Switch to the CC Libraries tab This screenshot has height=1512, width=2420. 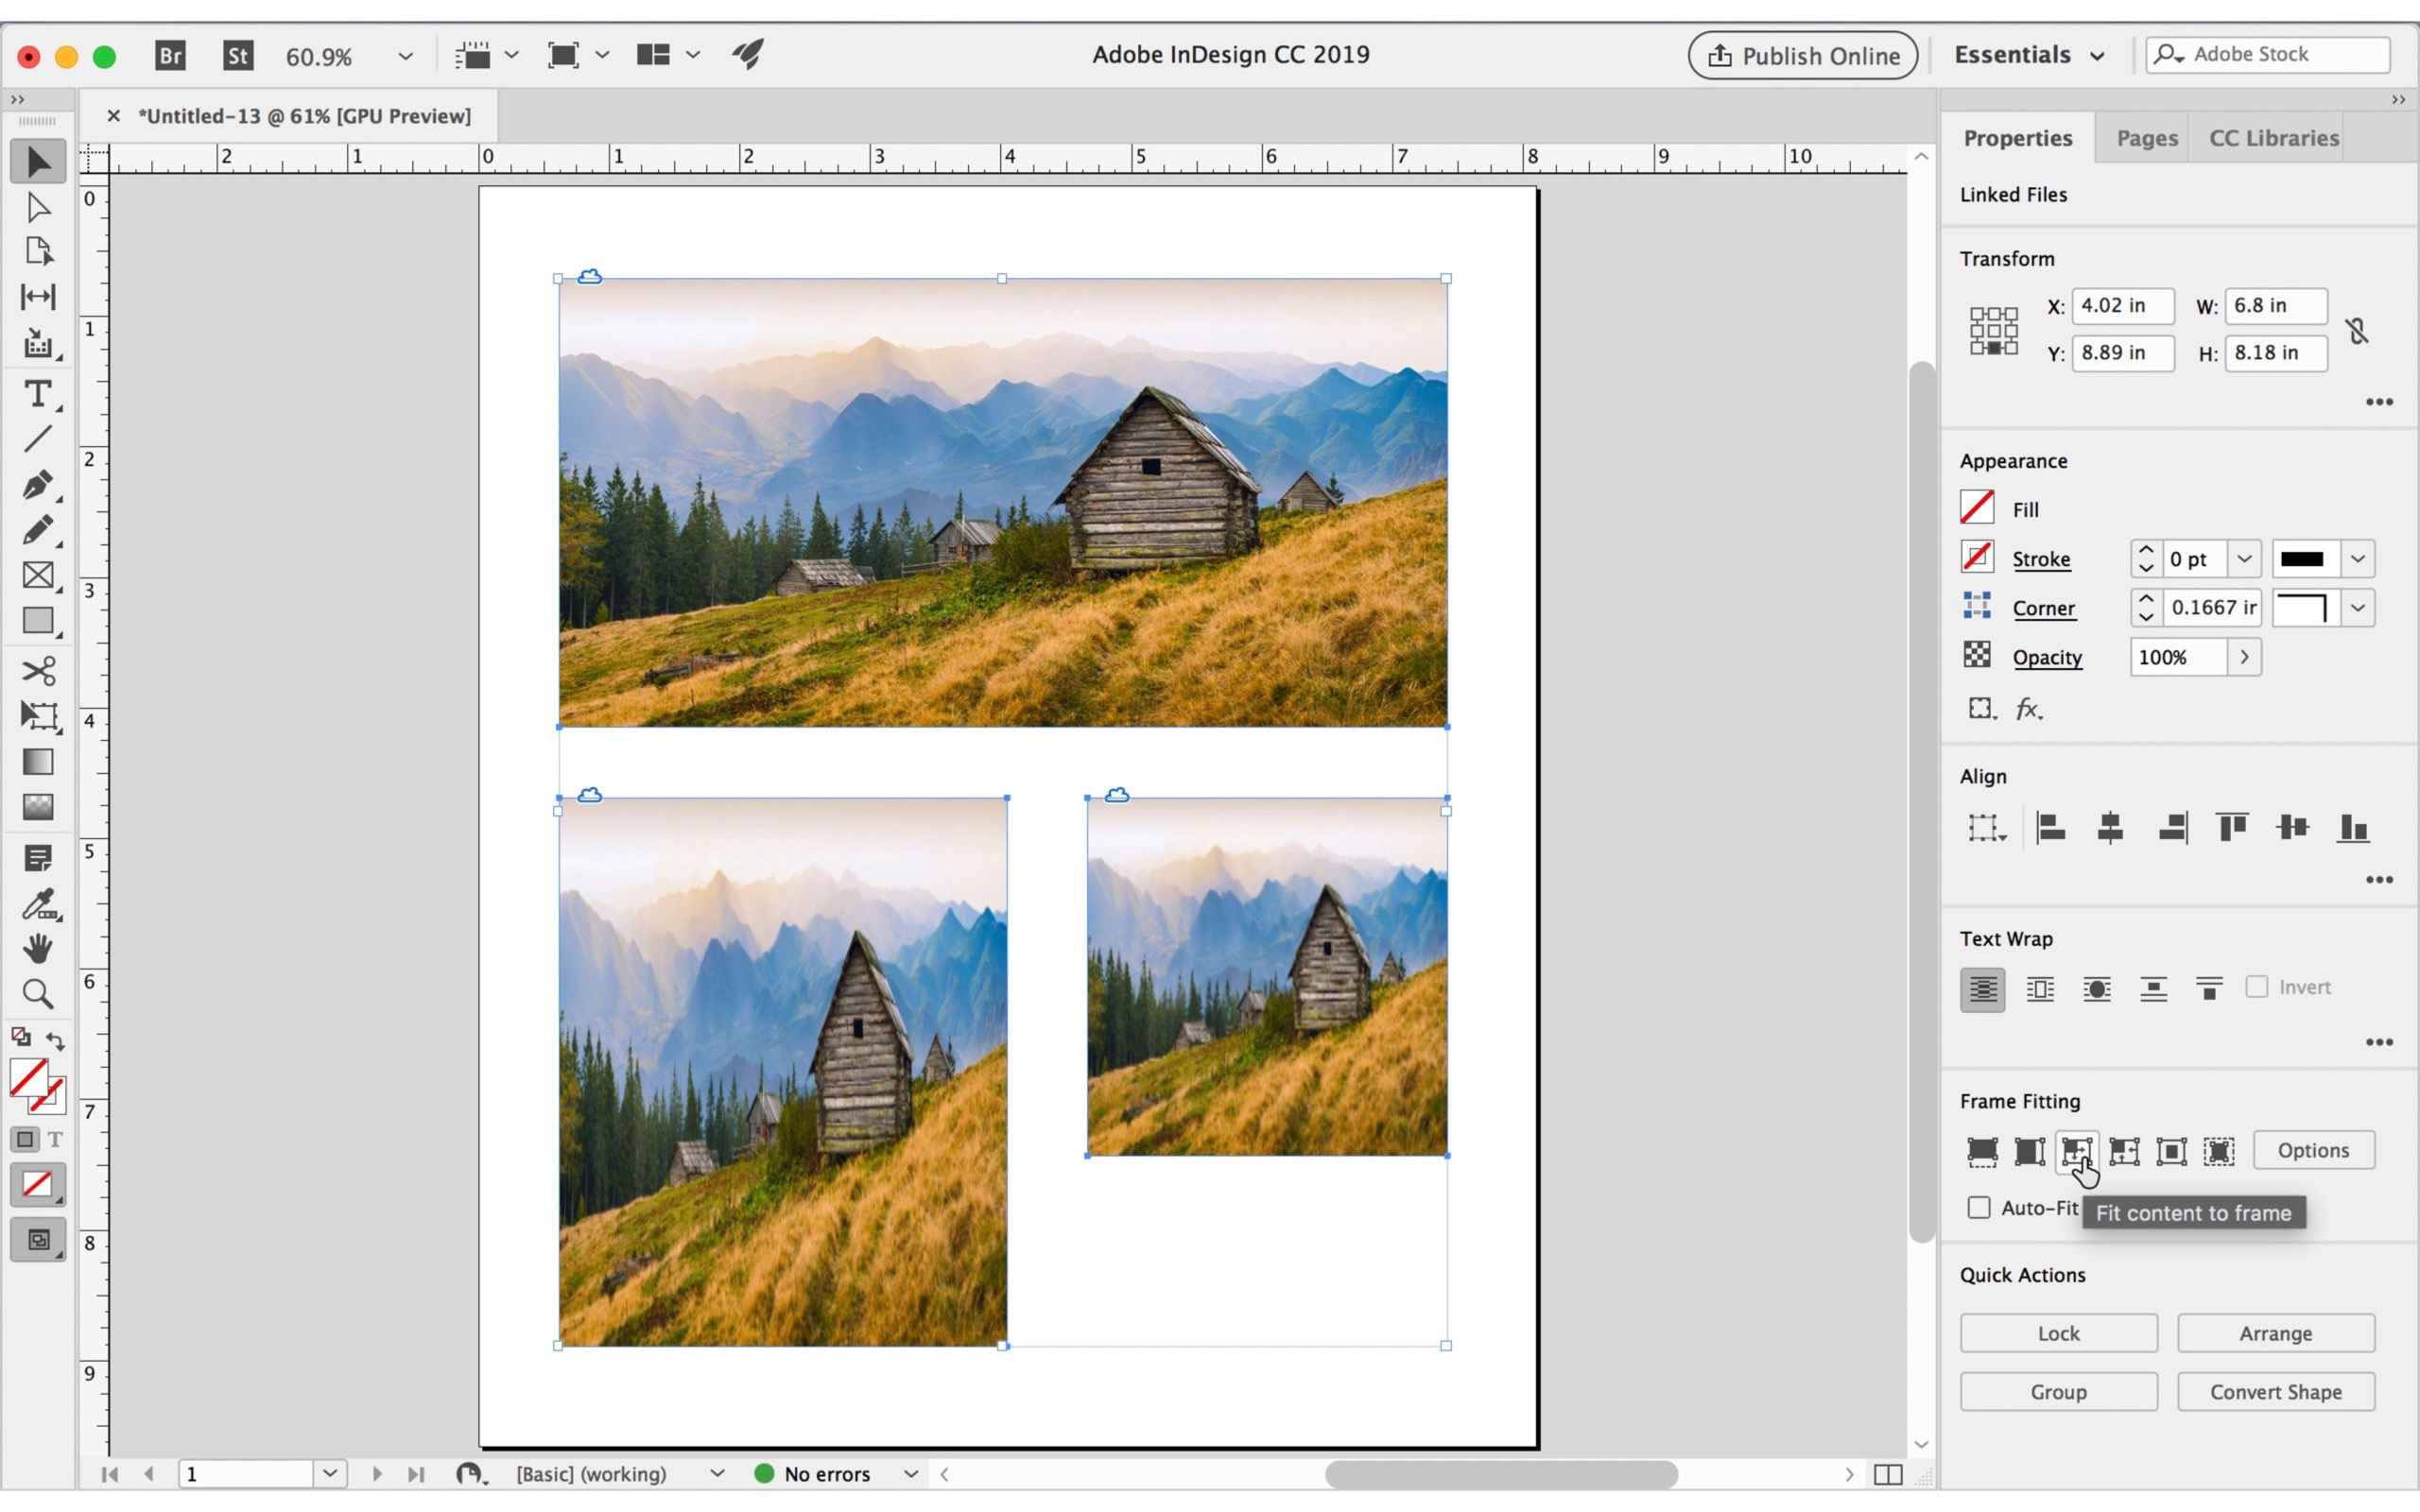click(x=2273, y=138)
